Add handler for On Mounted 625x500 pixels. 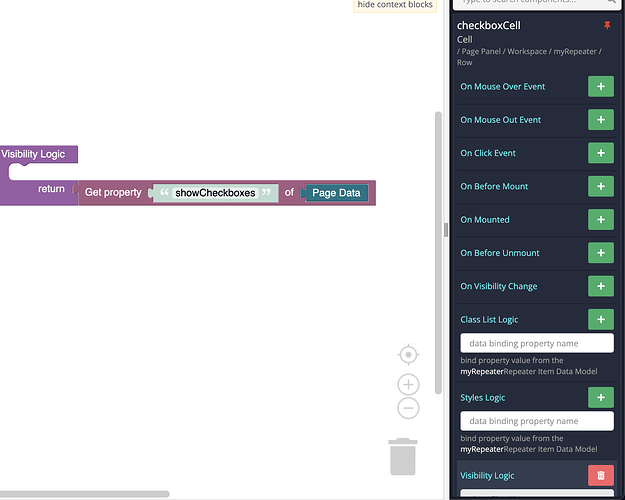click(601, 220)
